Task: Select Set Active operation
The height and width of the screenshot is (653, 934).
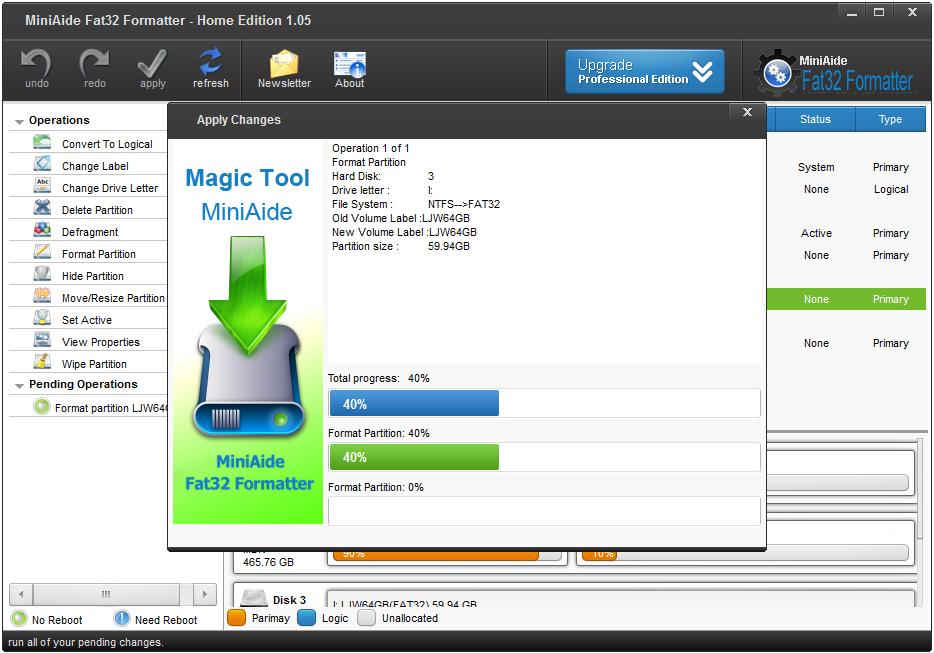Action: click(87, 320)
